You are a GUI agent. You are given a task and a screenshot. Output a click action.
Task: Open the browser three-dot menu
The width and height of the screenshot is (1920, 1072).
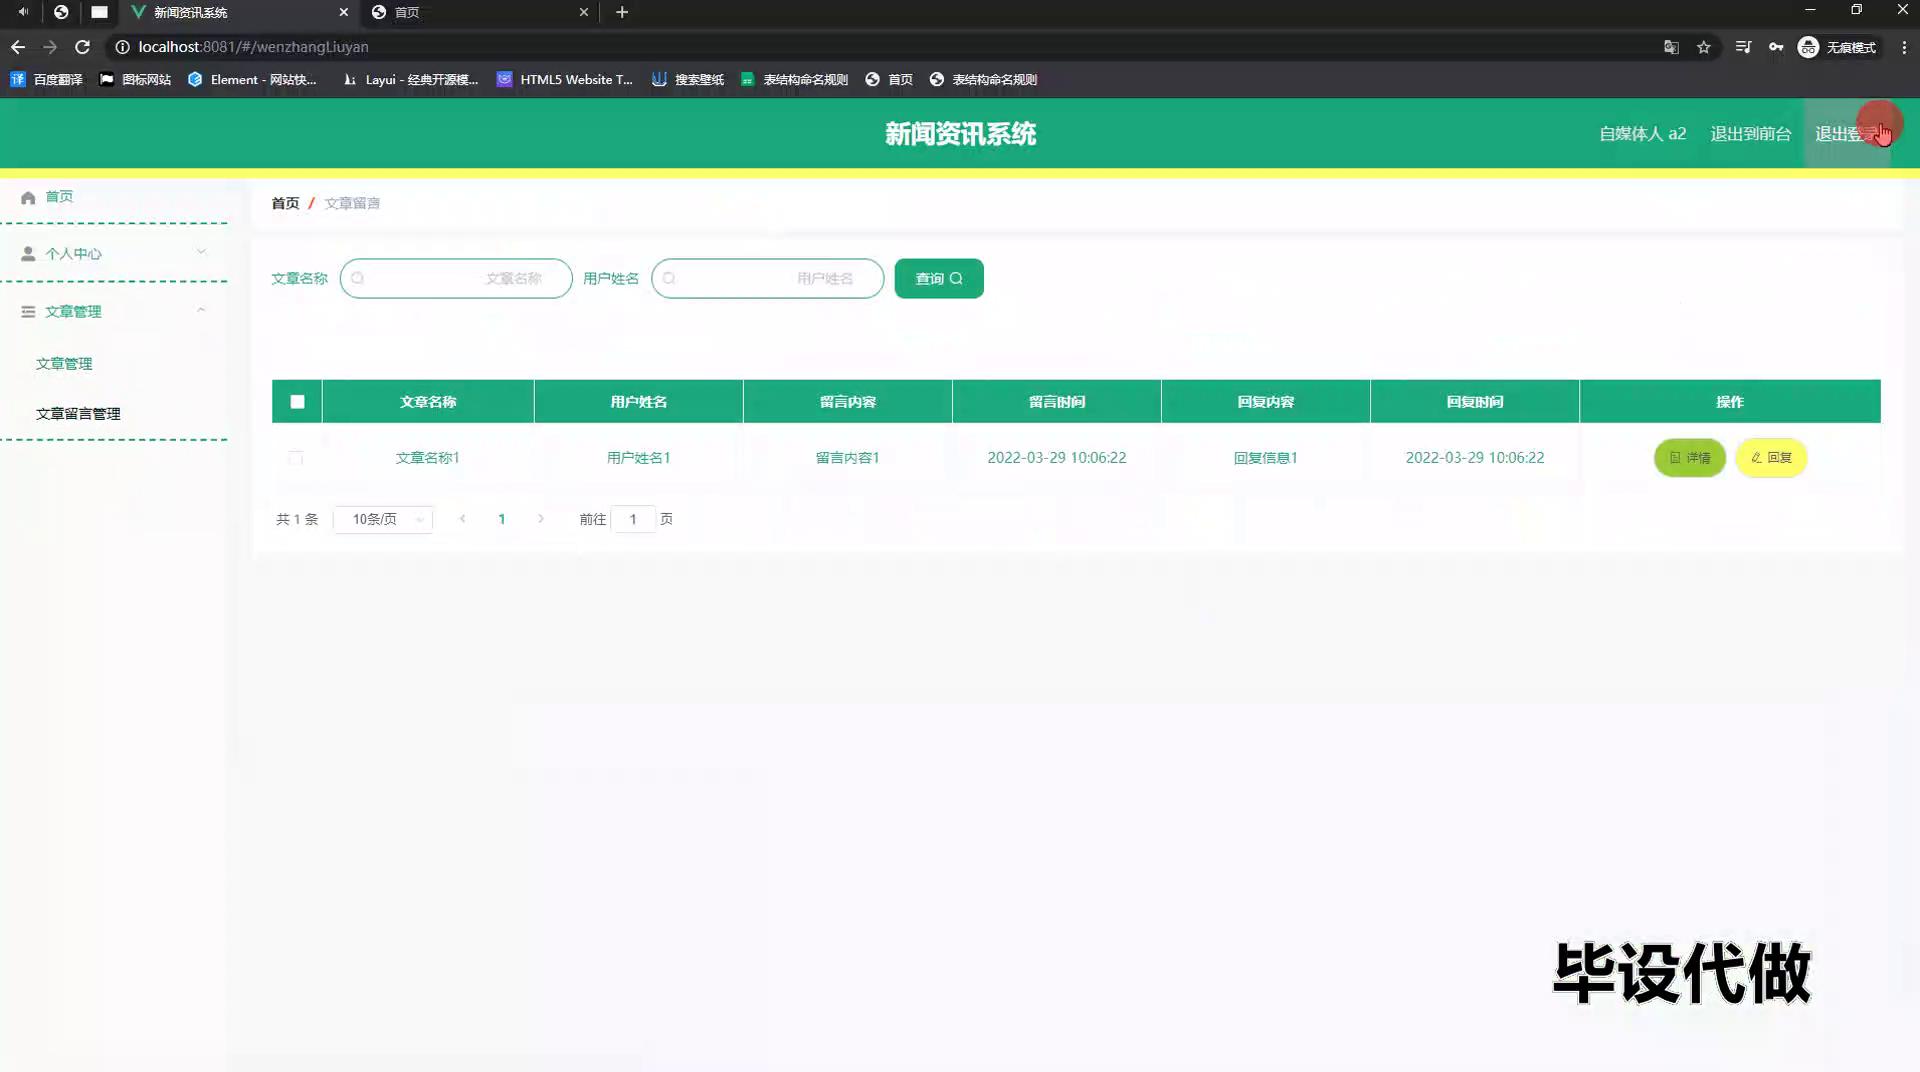click(1904, 47)
